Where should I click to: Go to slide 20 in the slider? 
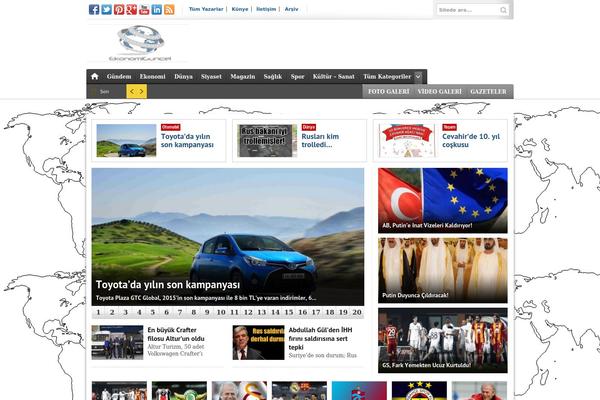point(357,312)
